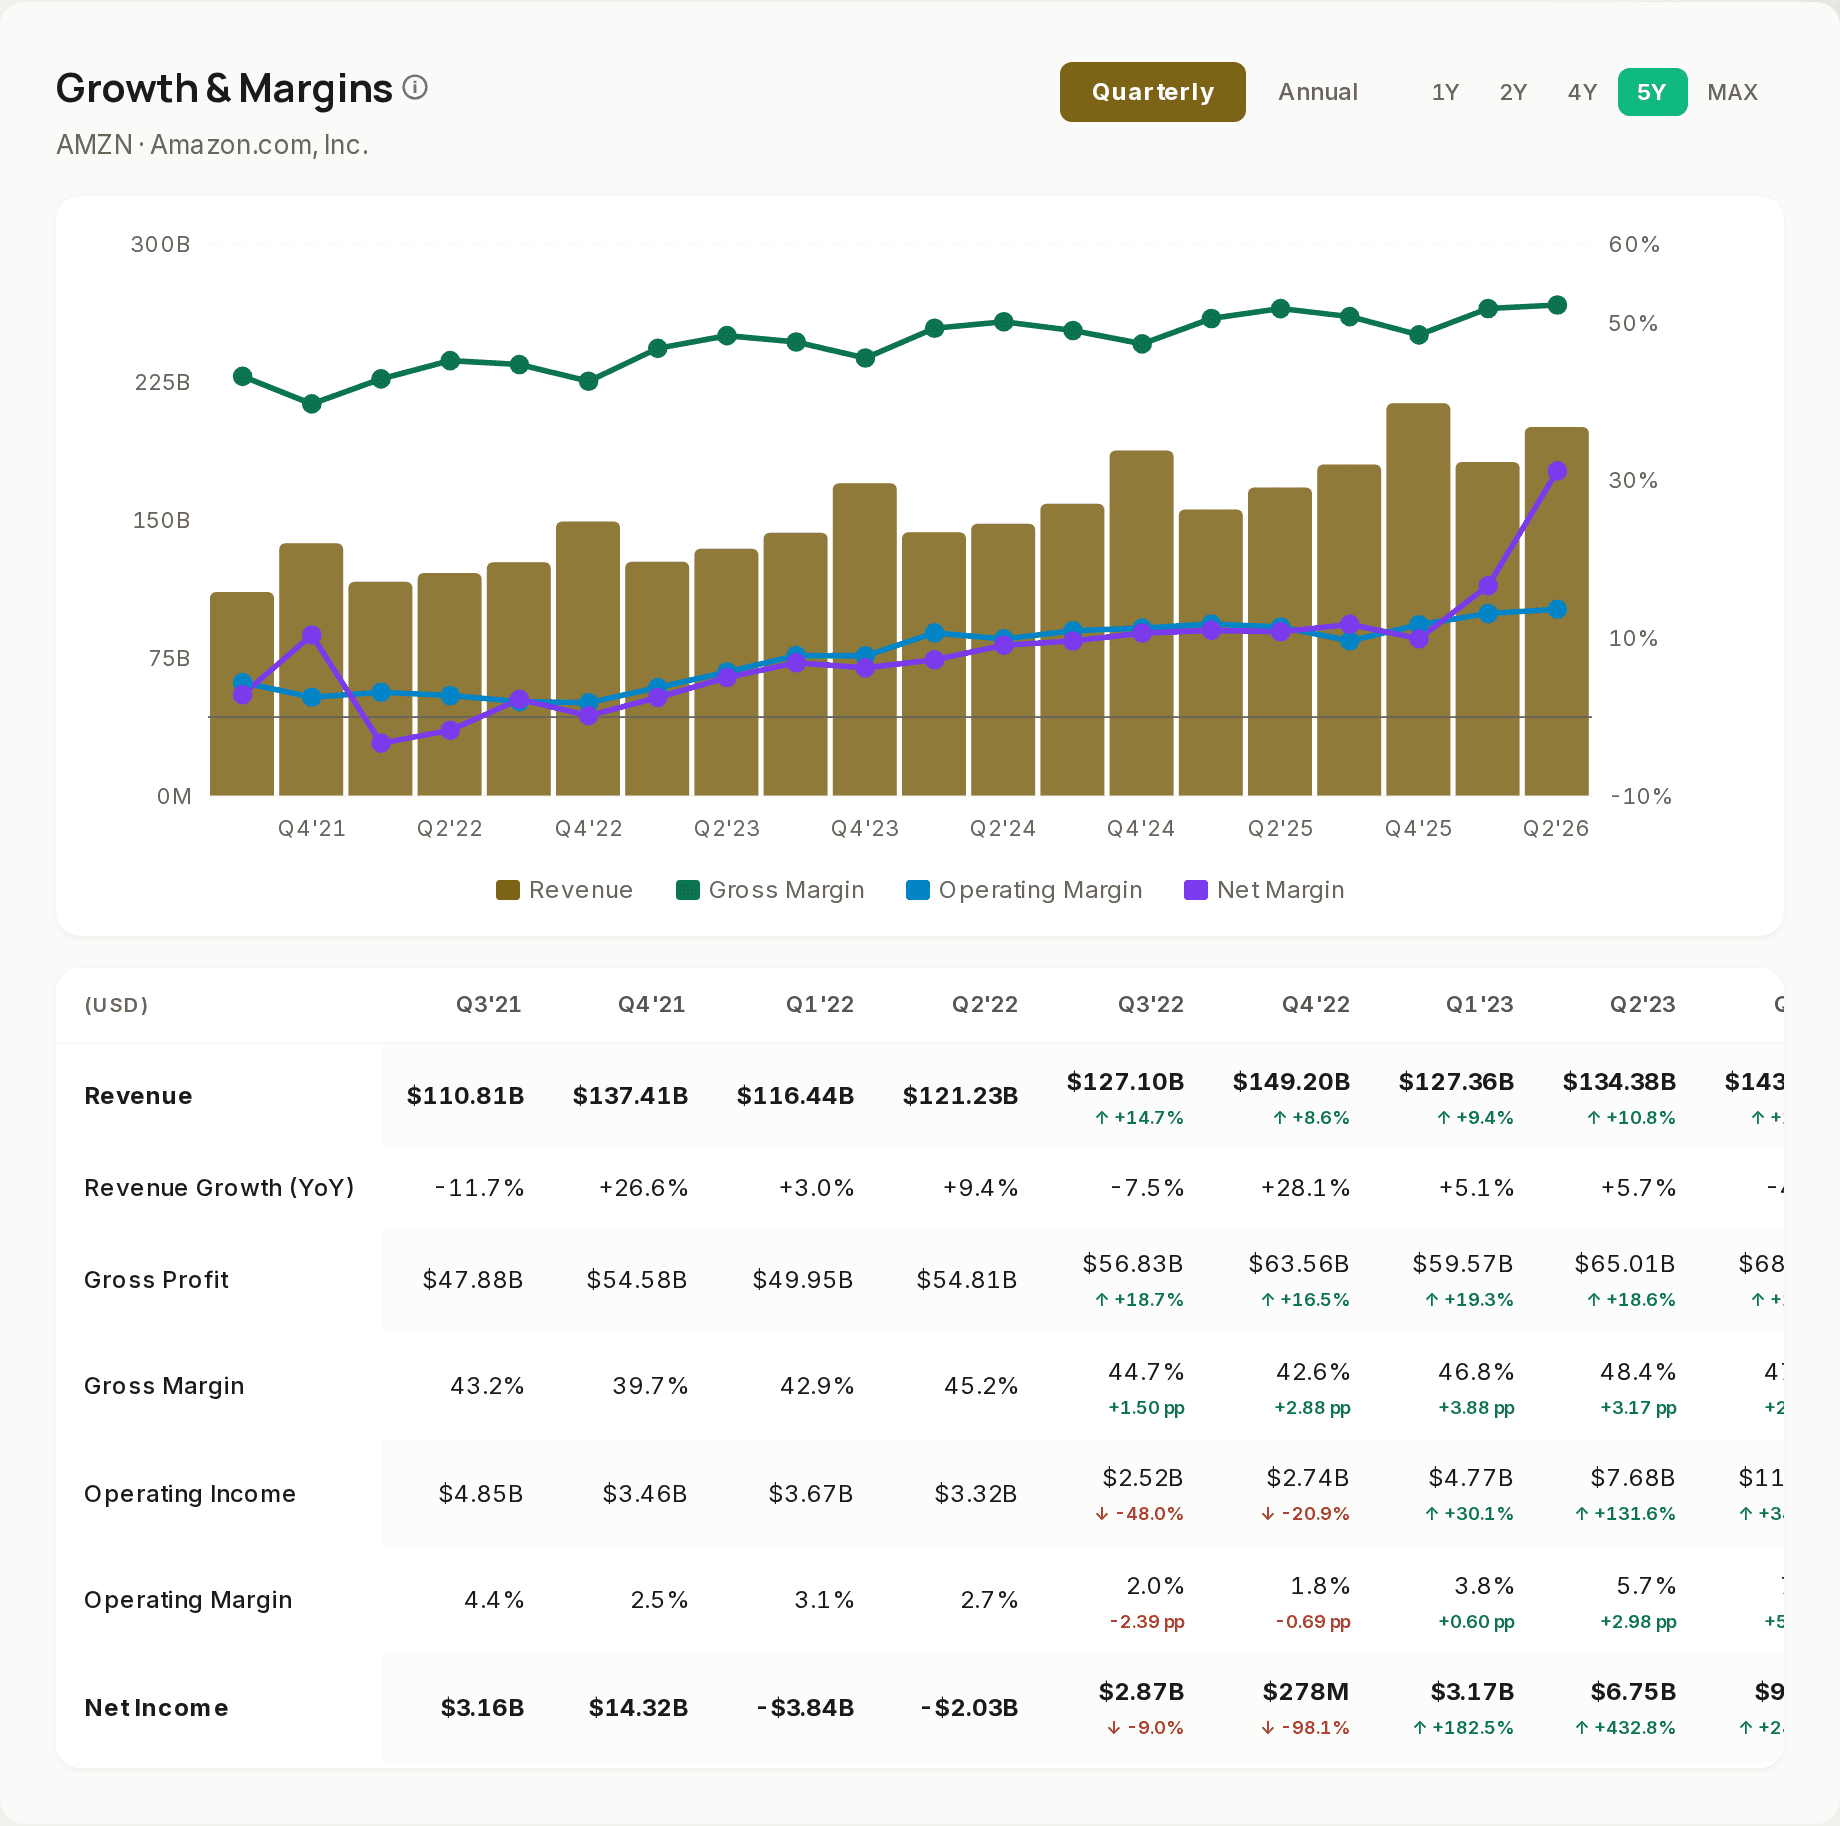Click the $65.01B gross profit cell
This screenshot has height=1826, width=1840.
pyautogui.click(x=1624, y=1264)
